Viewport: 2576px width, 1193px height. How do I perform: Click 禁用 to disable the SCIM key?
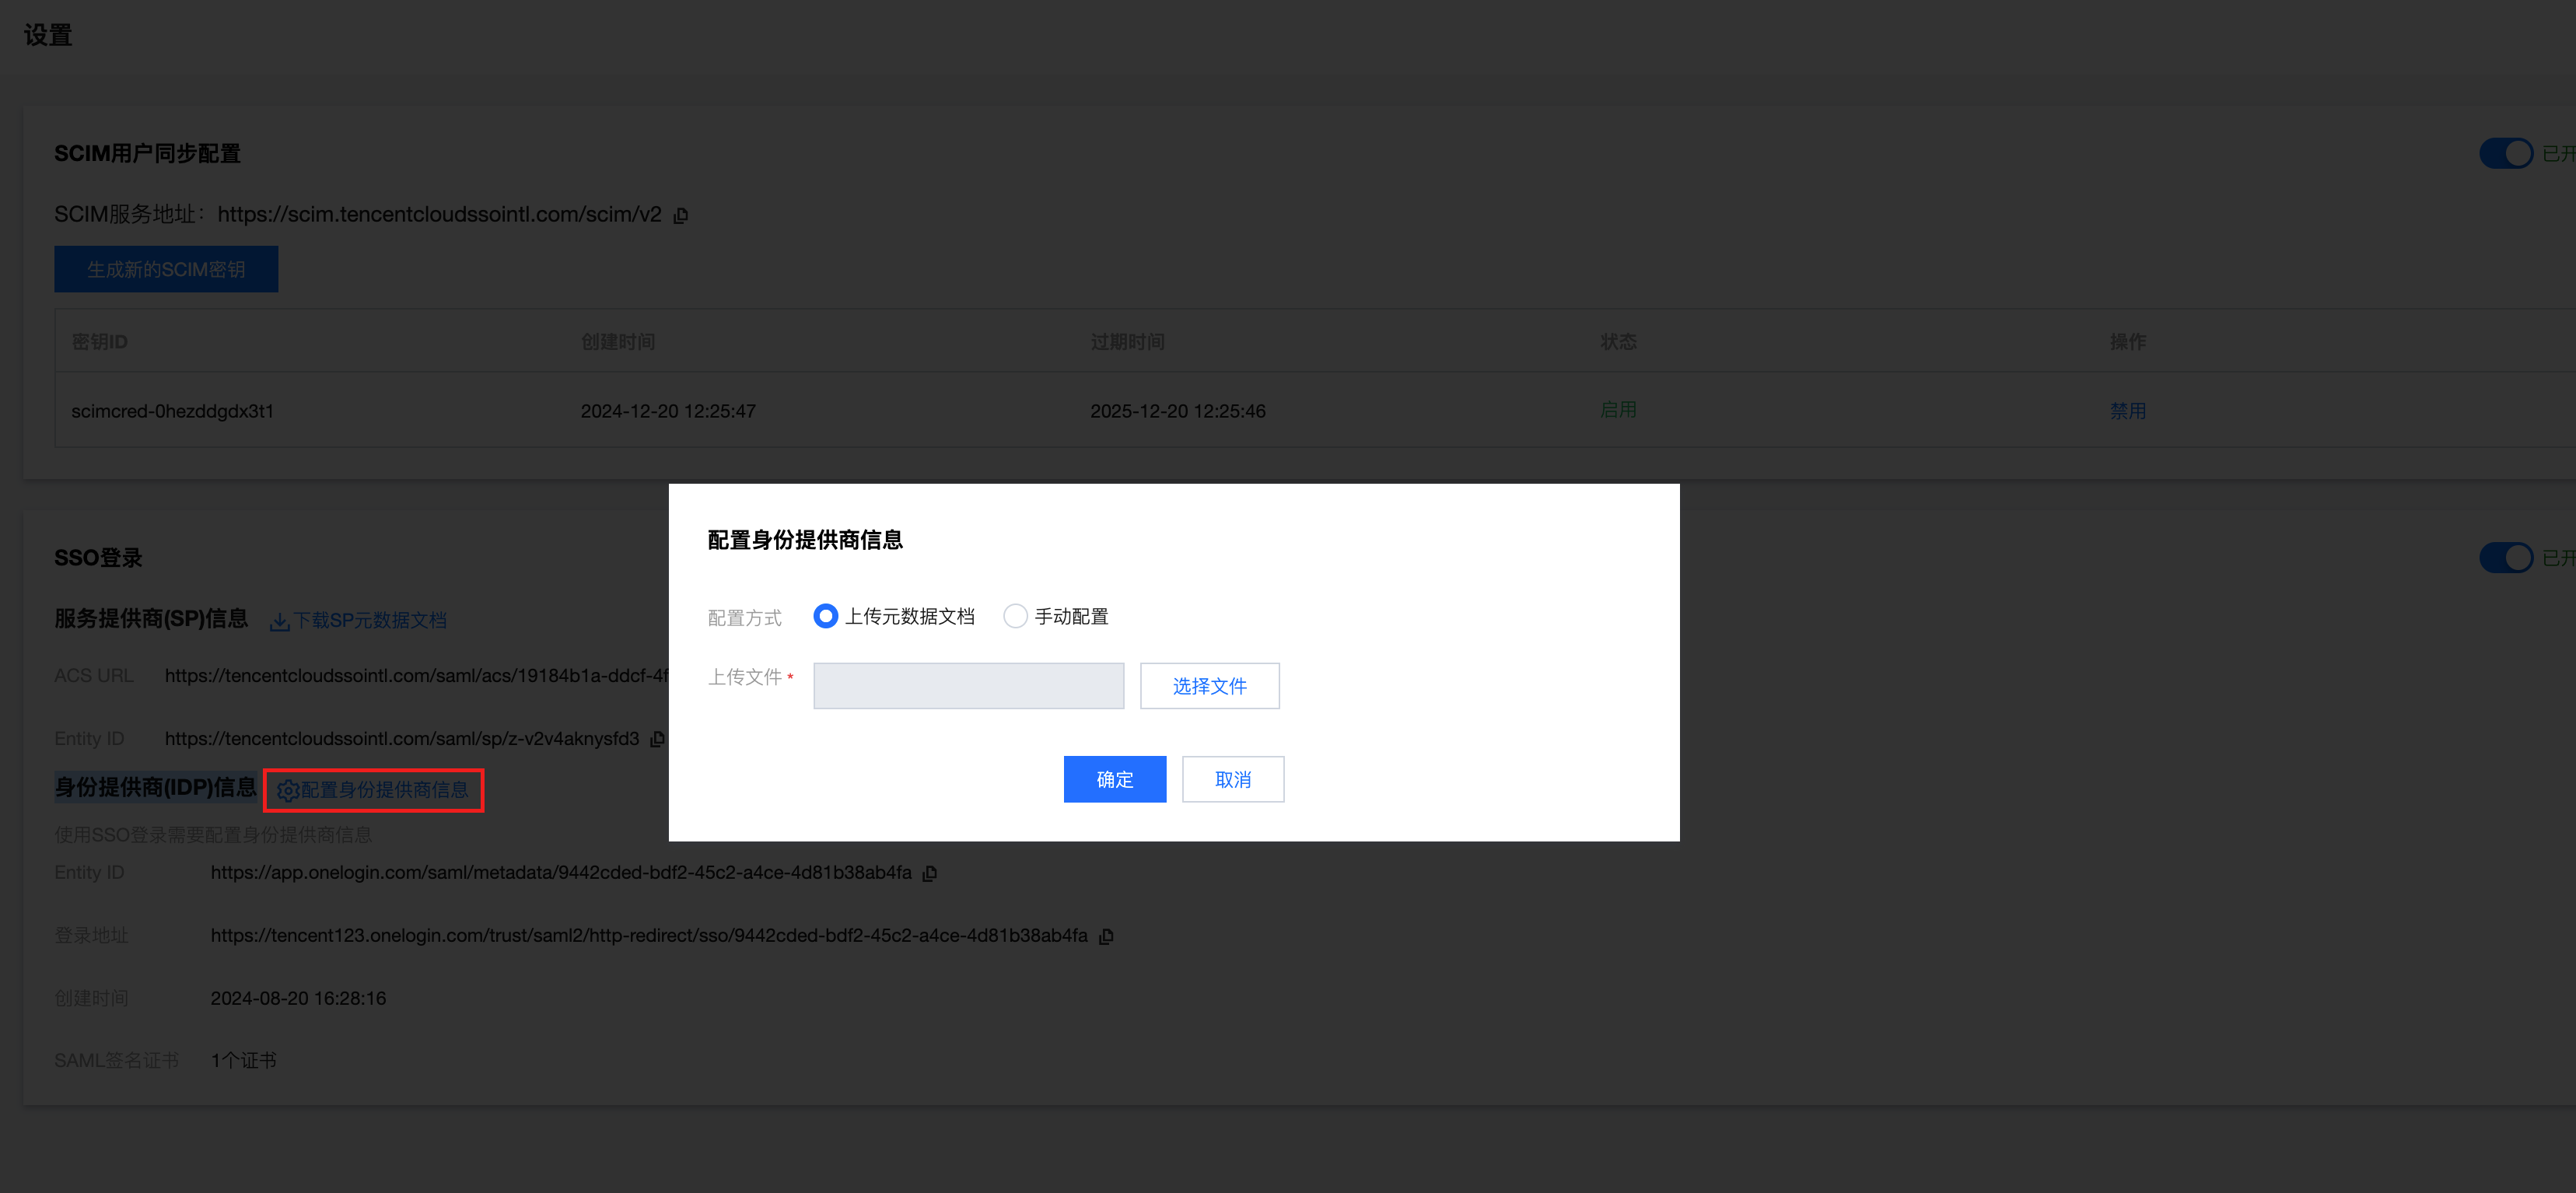click(2127, 411)
